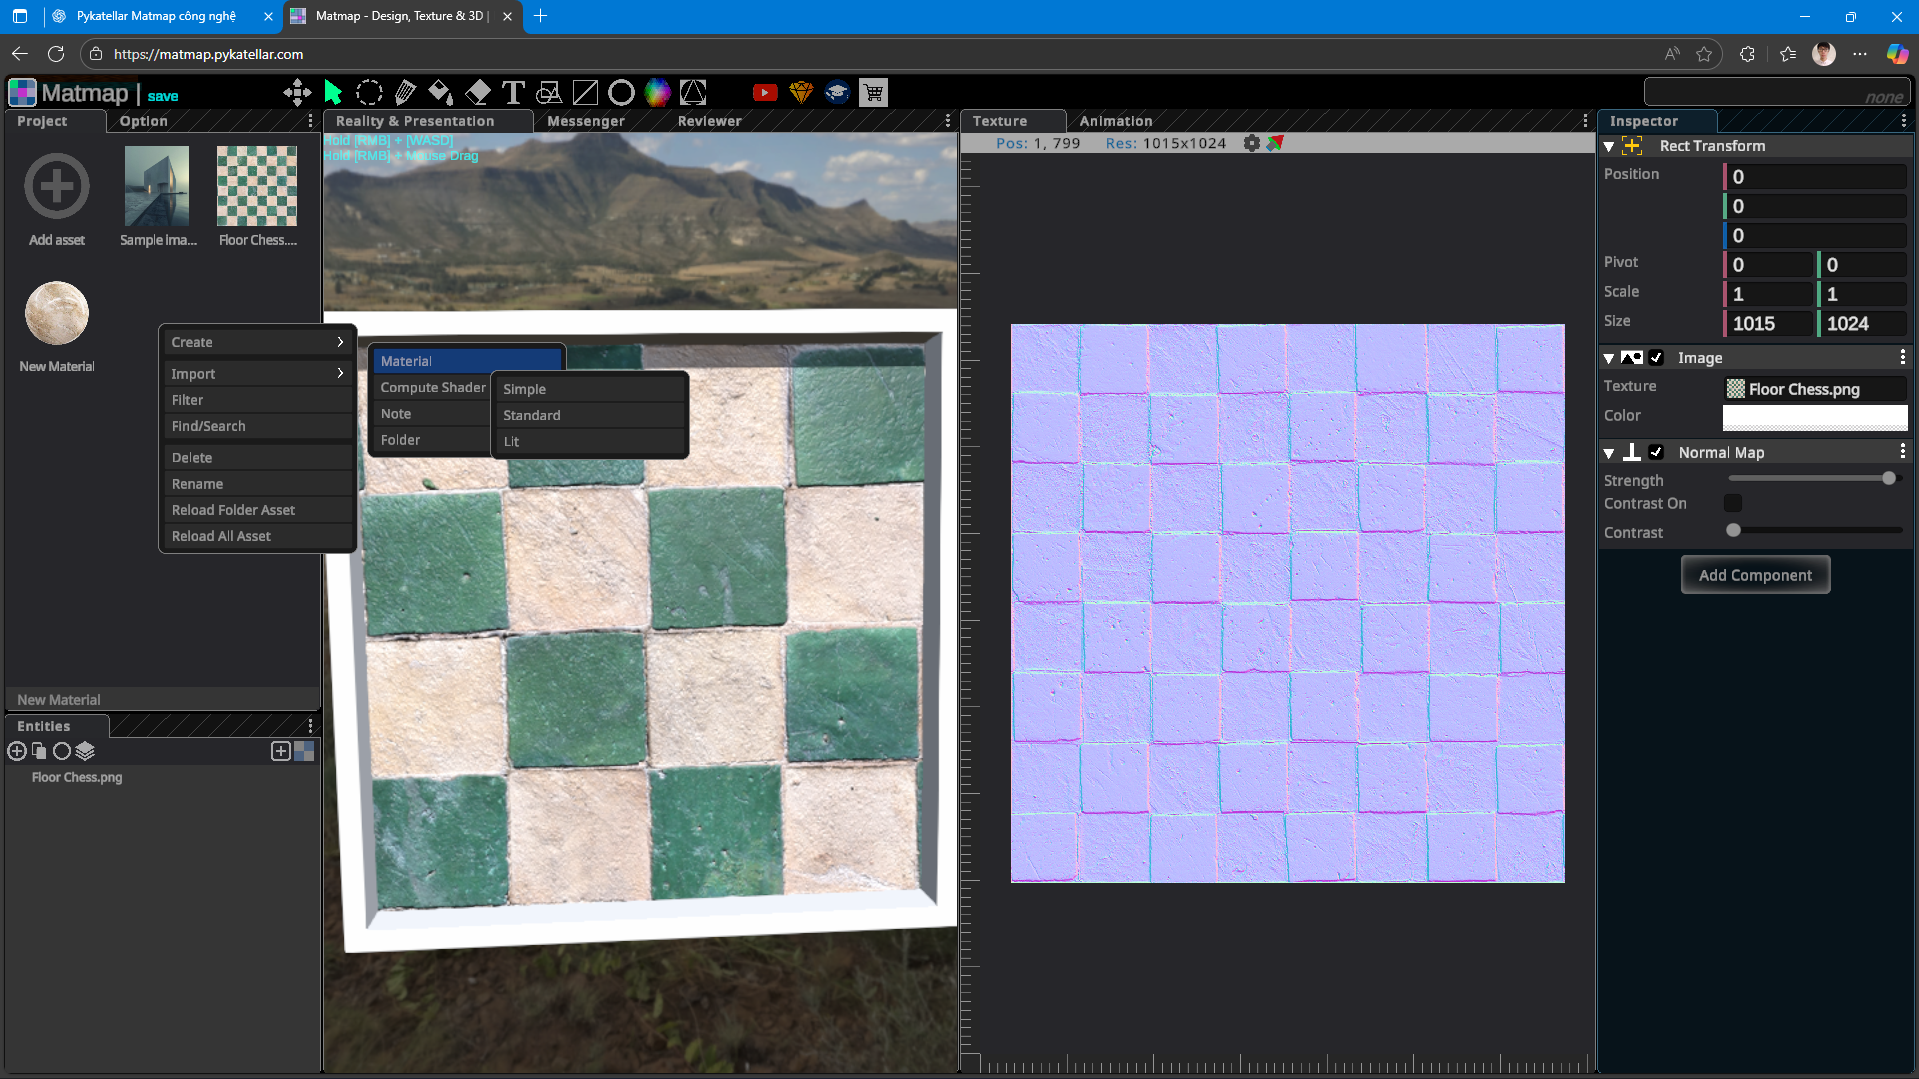Open the graduation cap learning icon
The height and width of the screenshot is (1079, 1919).
point(837,93)
